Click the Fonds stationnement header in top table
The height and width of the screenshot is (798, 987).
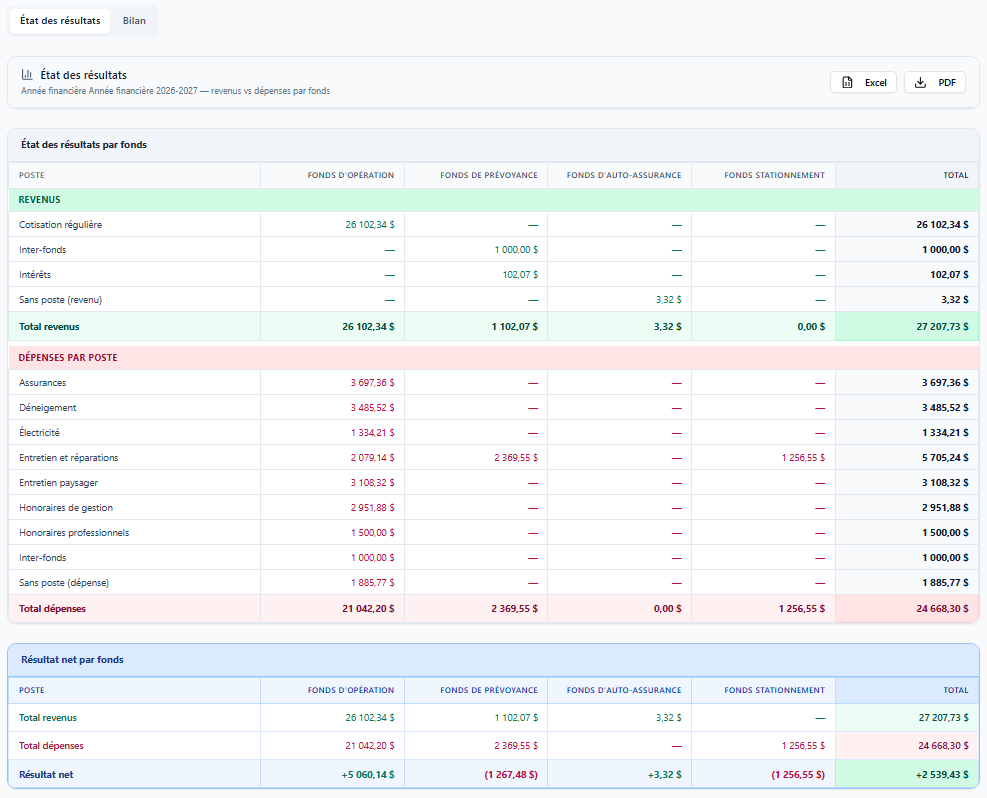coord(774,175)
